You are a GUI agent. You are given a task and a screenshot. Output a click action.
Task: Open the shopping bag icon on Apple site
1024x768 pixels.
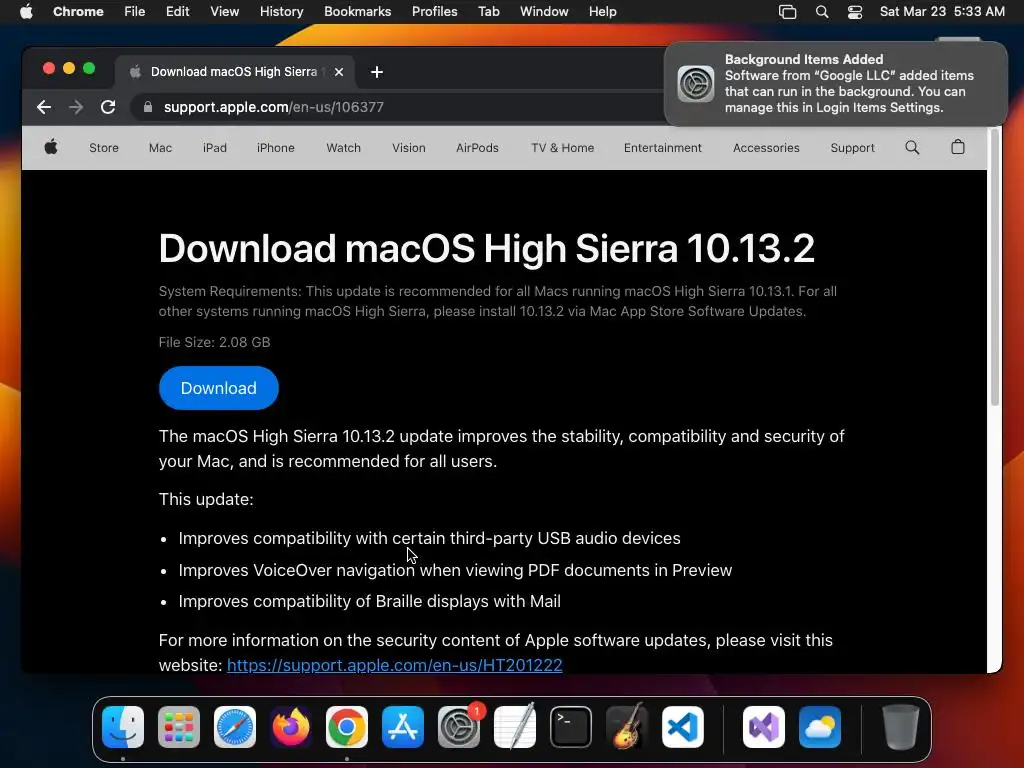957,147
